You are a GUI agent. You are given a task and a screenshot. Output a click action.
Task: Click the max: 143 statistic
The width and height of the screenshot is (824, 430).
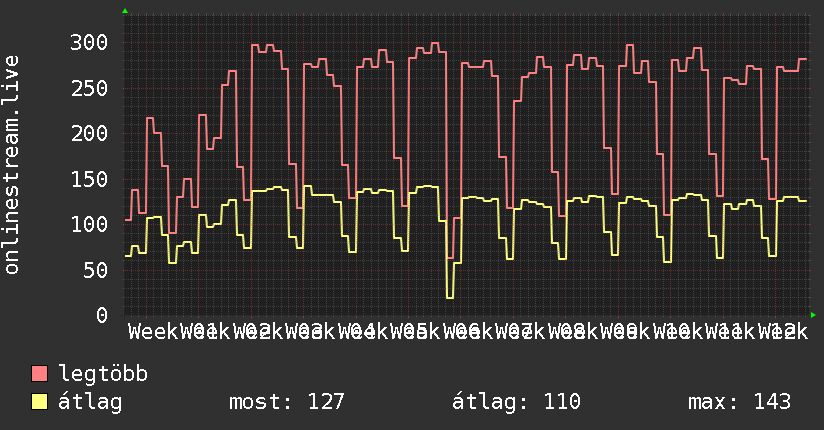pyautogui.click(x=739, y=402)
